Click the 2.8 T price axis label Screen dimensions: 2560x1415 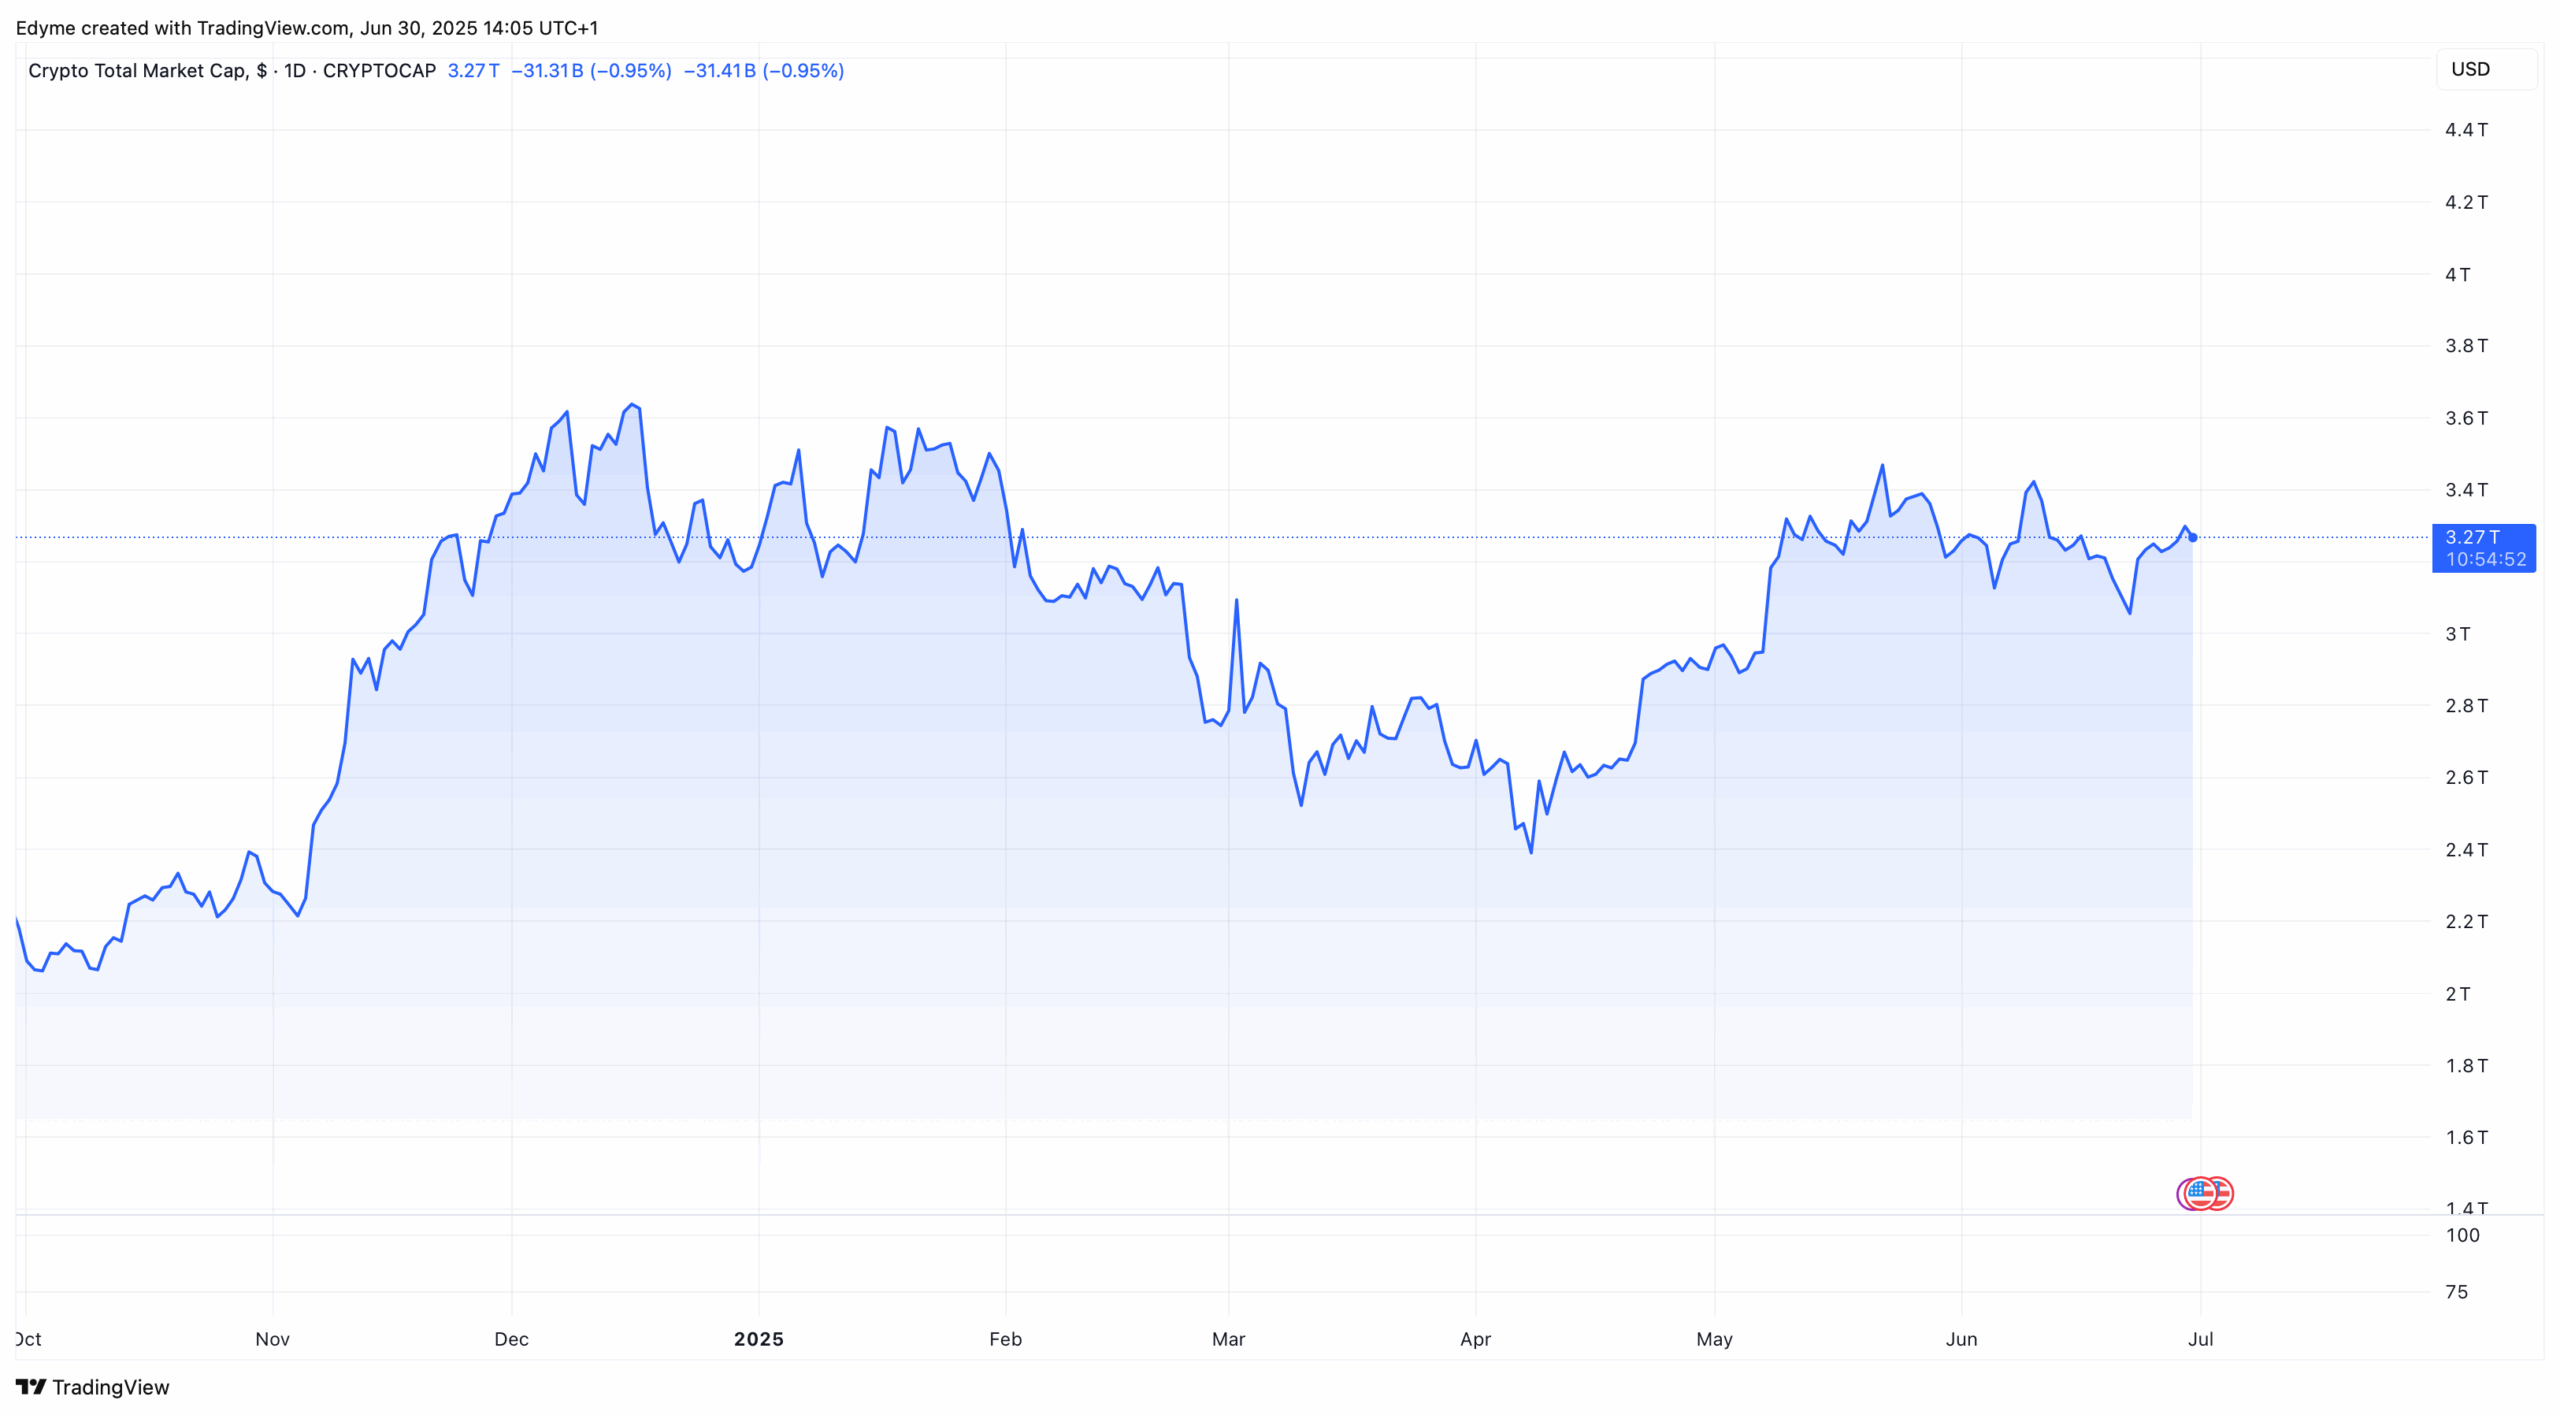[2466, 706]
